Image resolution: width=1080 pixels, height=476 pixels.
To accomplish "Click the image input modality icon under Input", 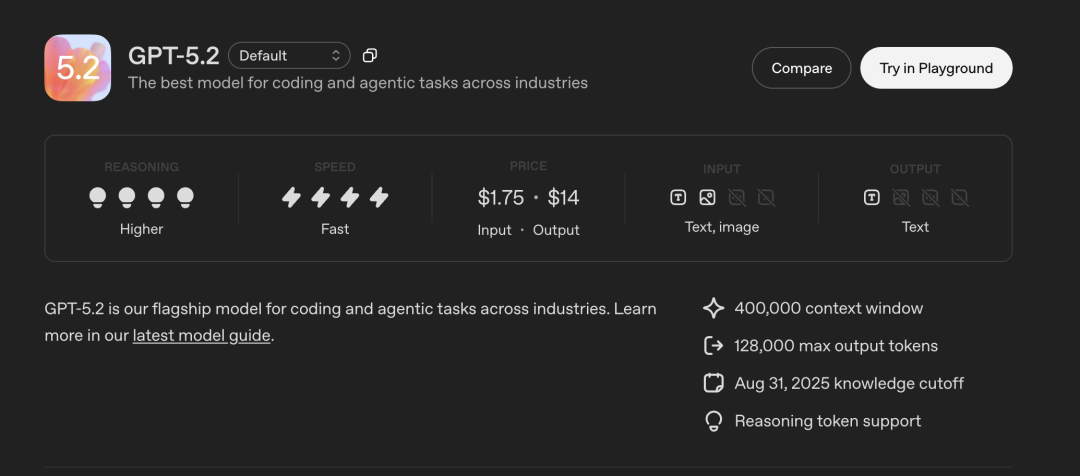I will [x=707, y=198].
